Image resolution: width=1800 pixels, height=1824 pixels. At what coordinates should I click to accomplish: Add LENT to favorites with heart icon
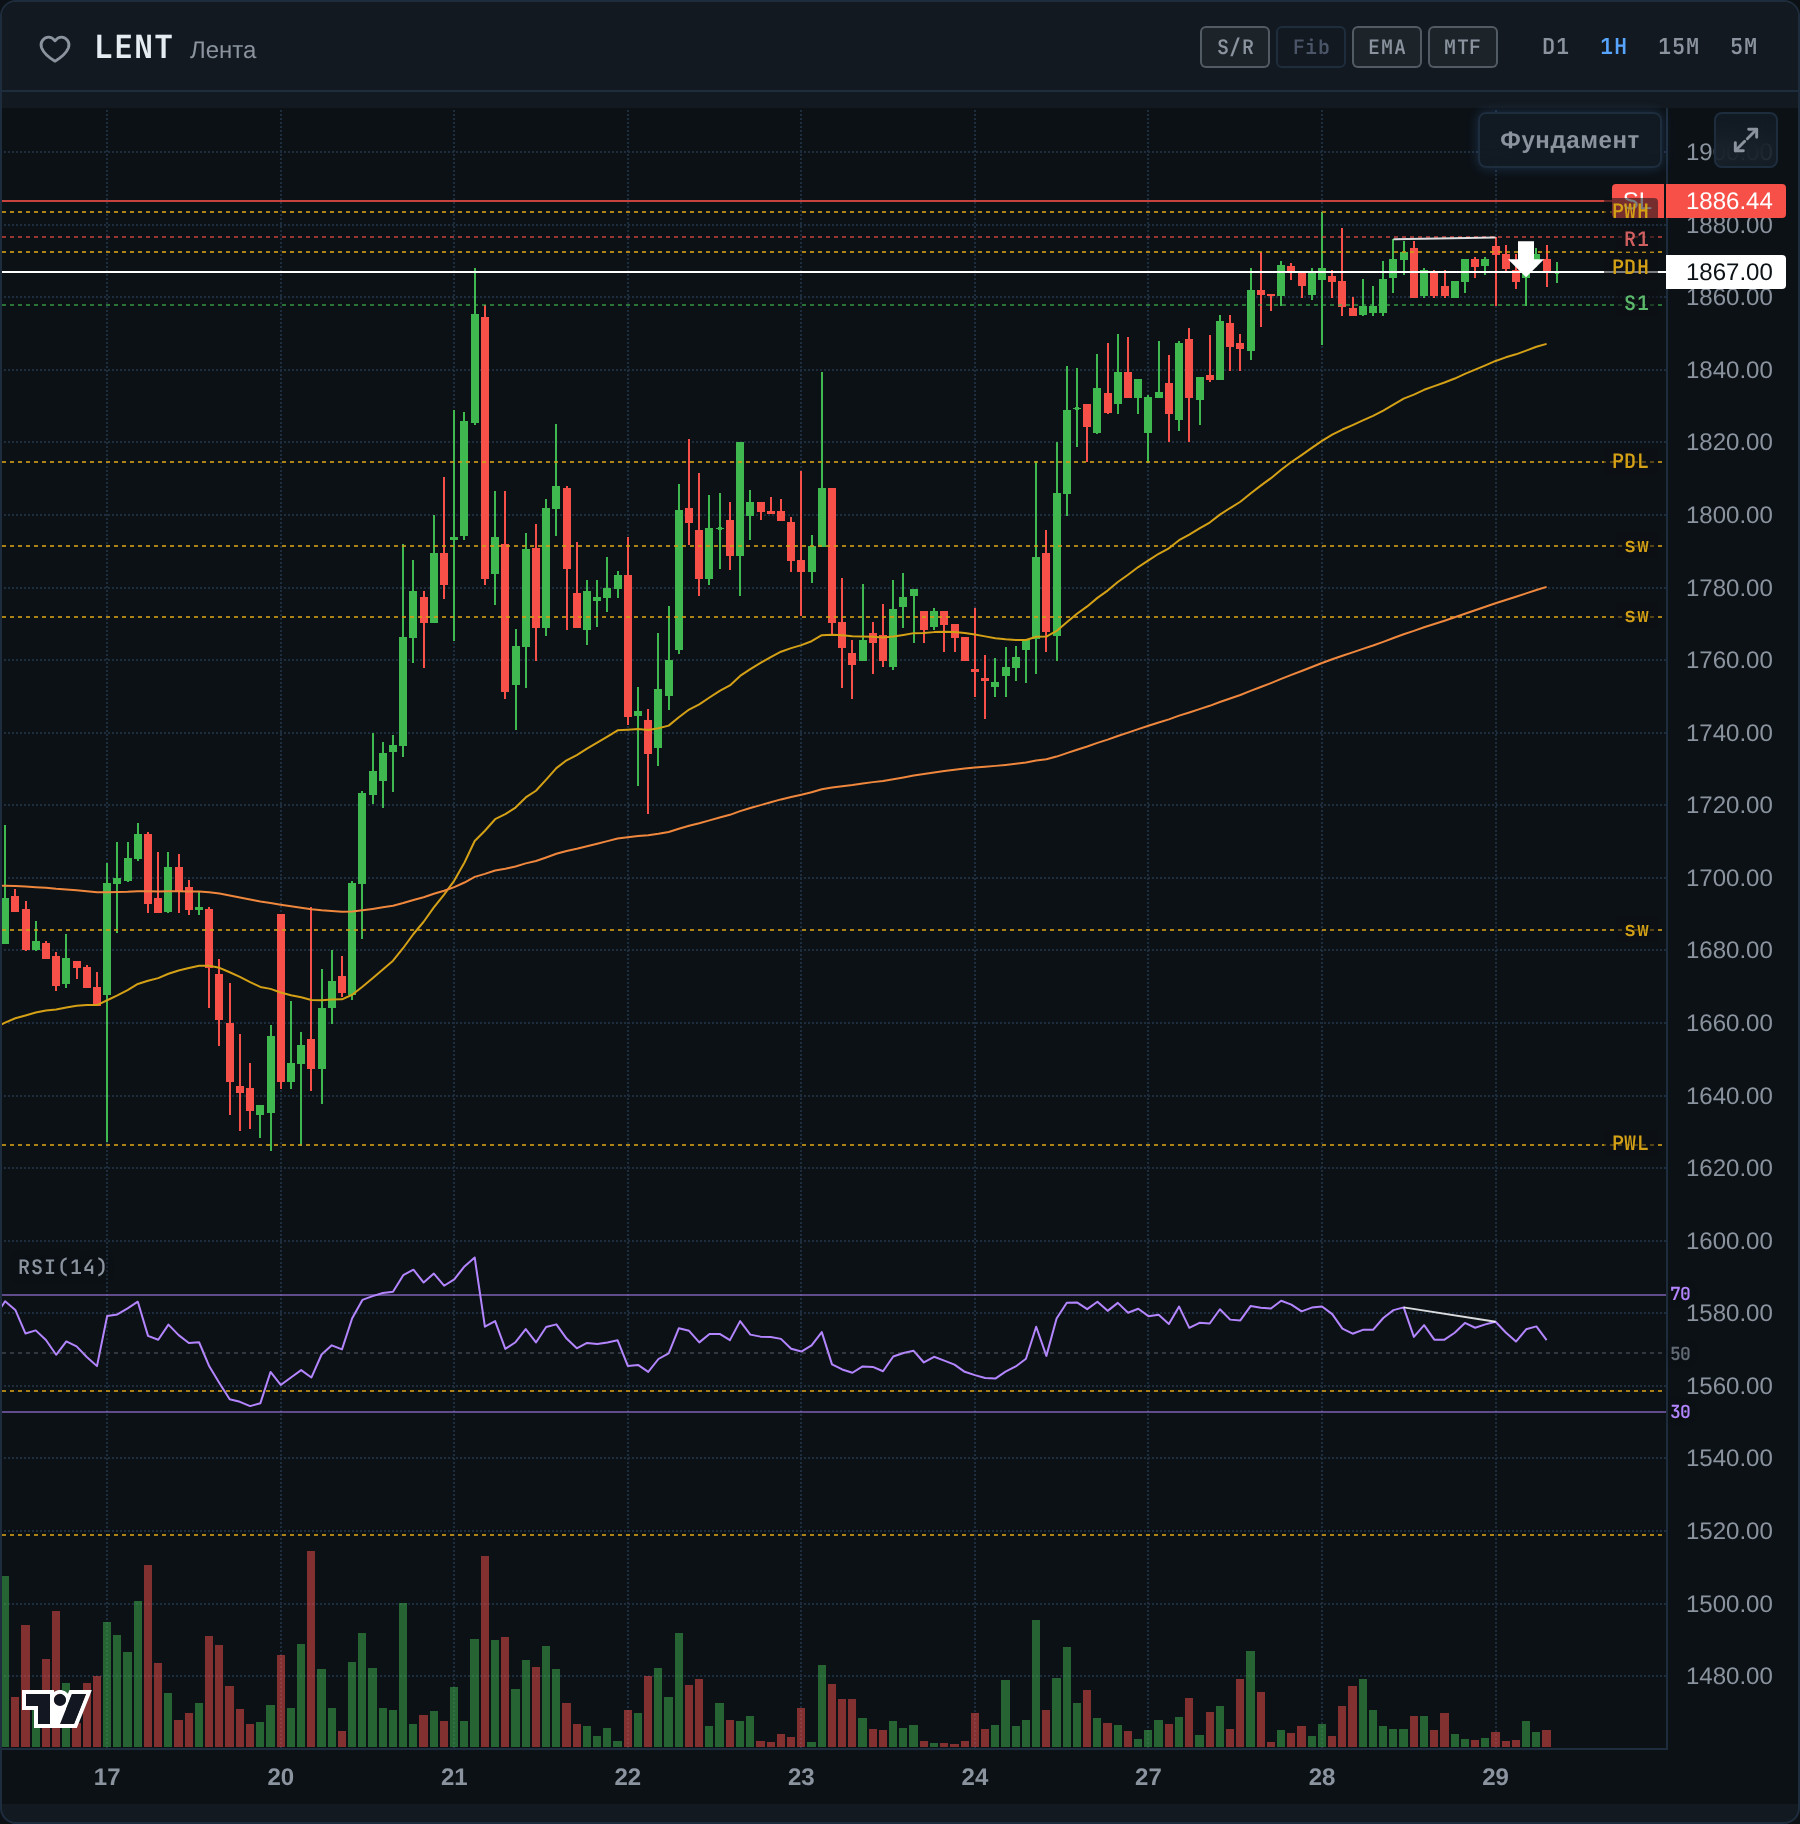(55, 48)
